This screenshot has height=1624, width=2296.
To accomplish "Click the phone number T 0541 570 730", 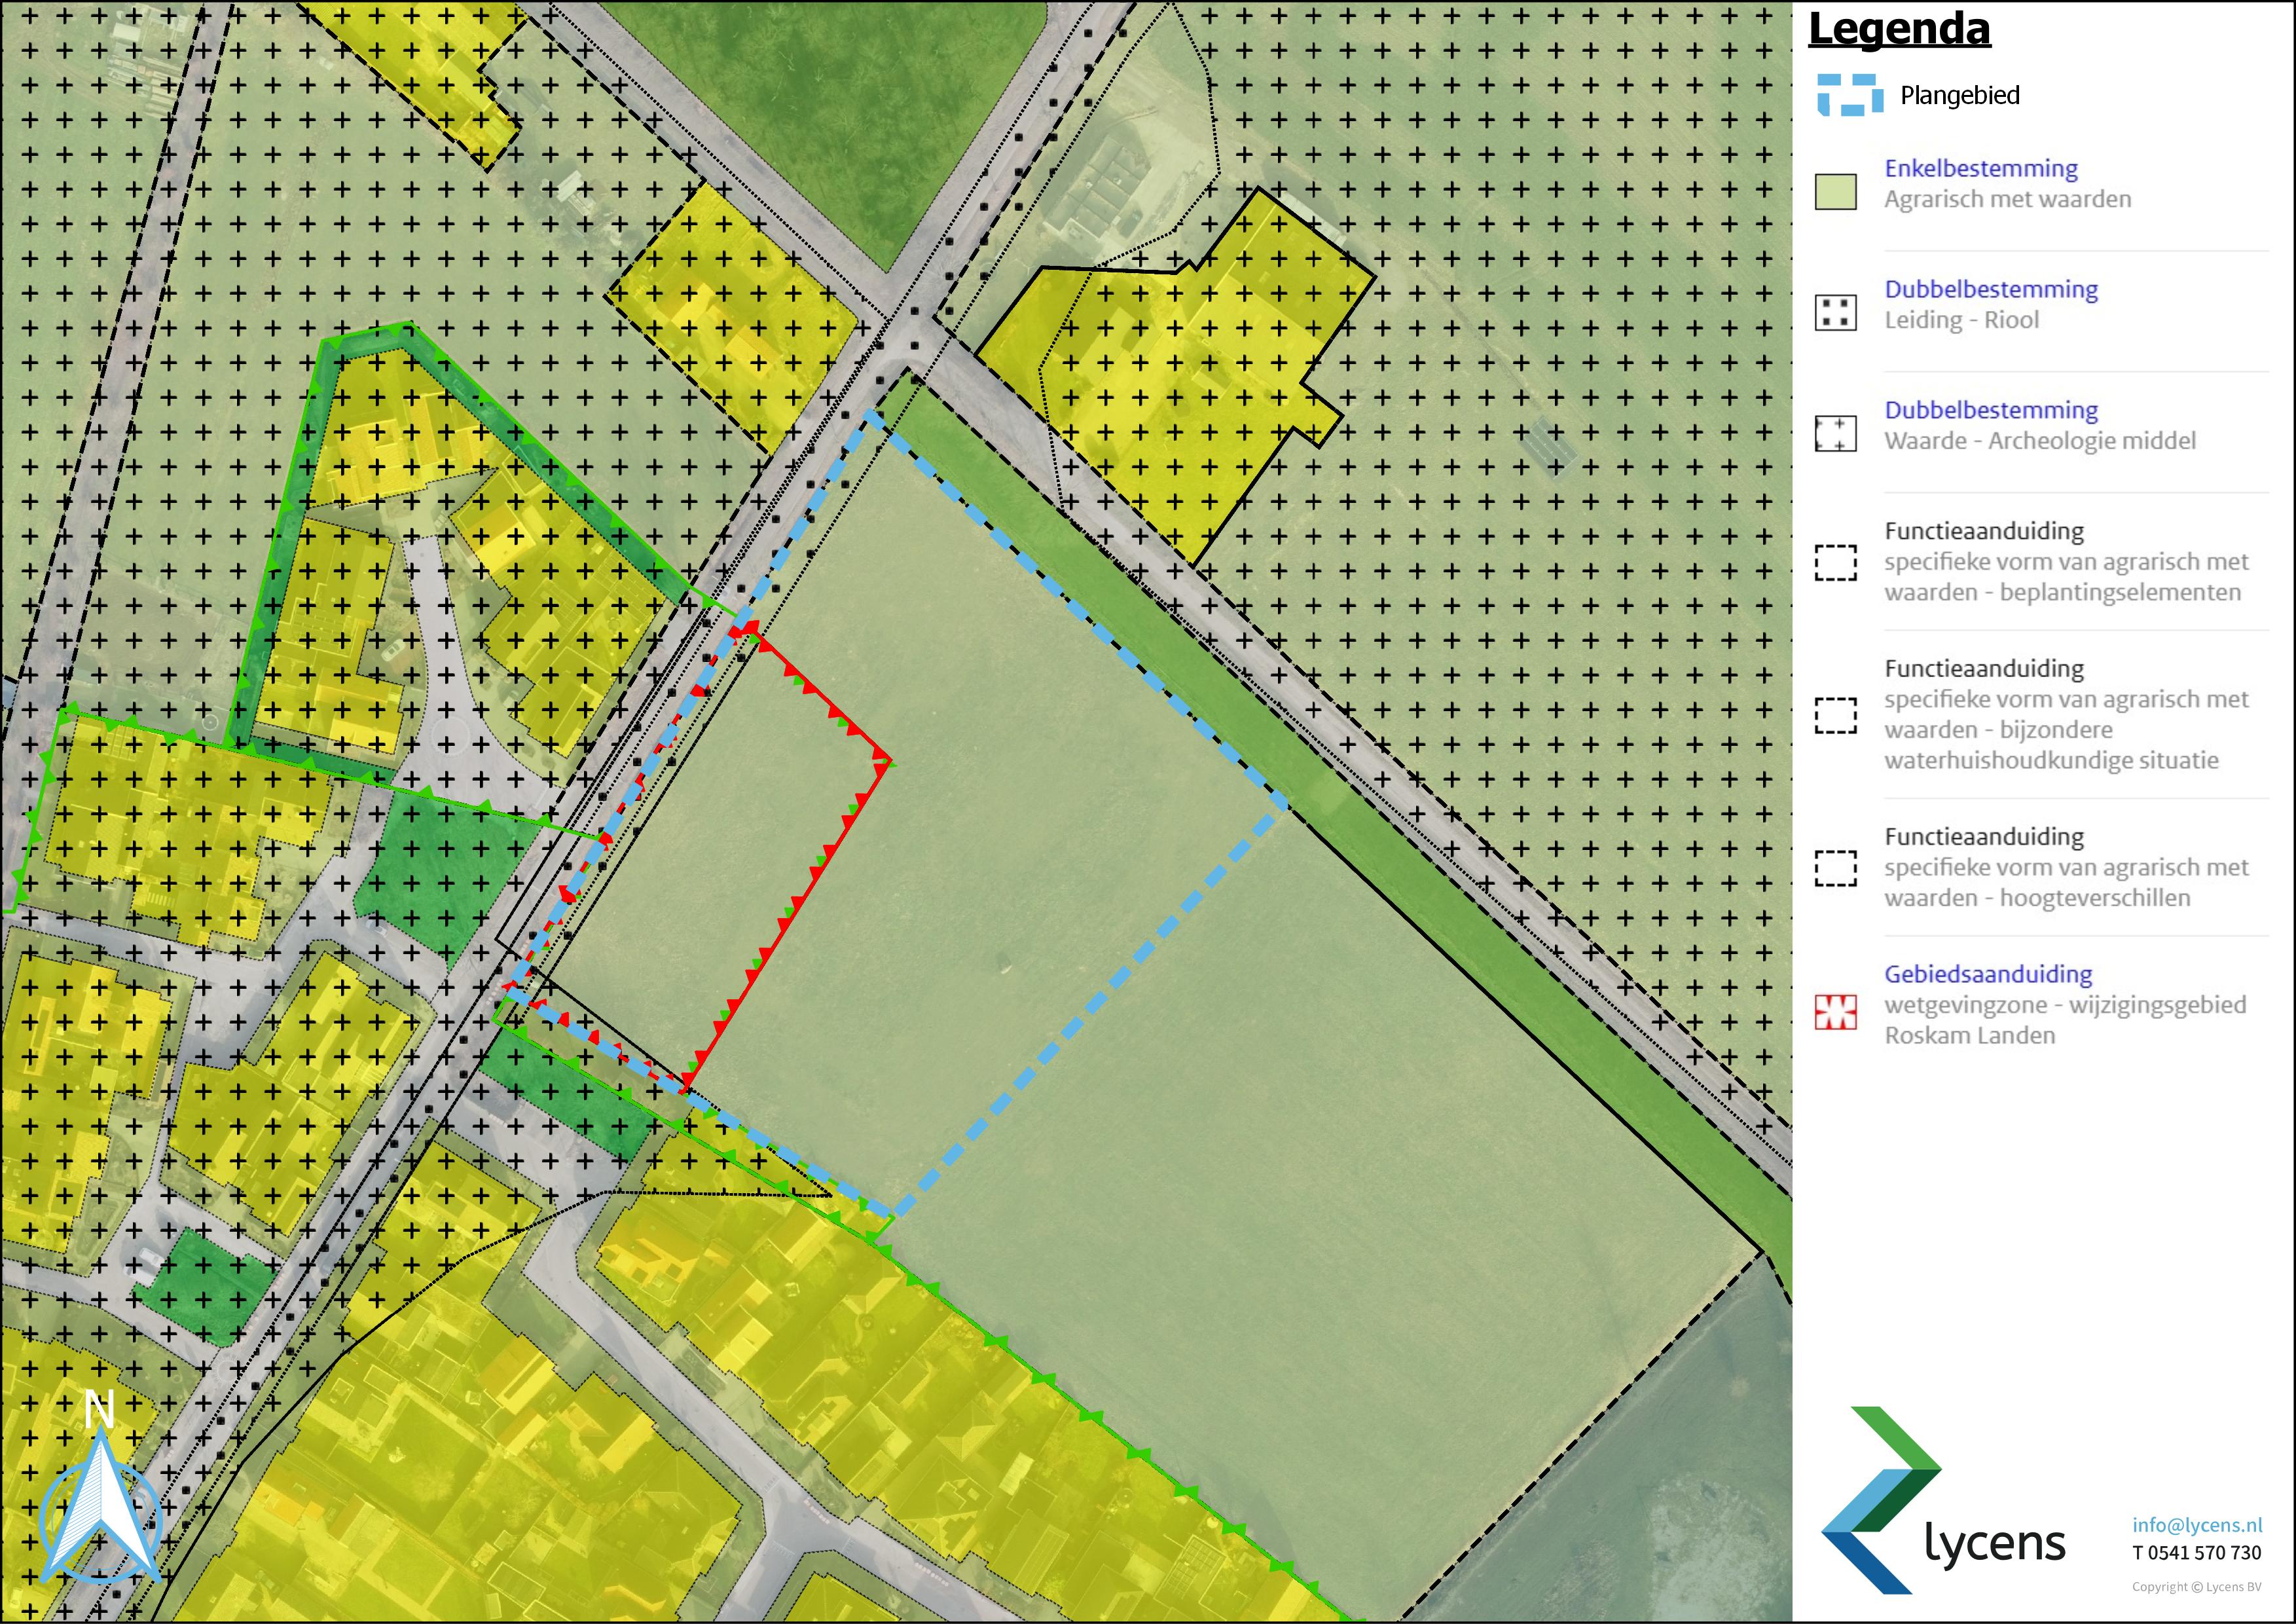I will (x=2196, y=1553).
